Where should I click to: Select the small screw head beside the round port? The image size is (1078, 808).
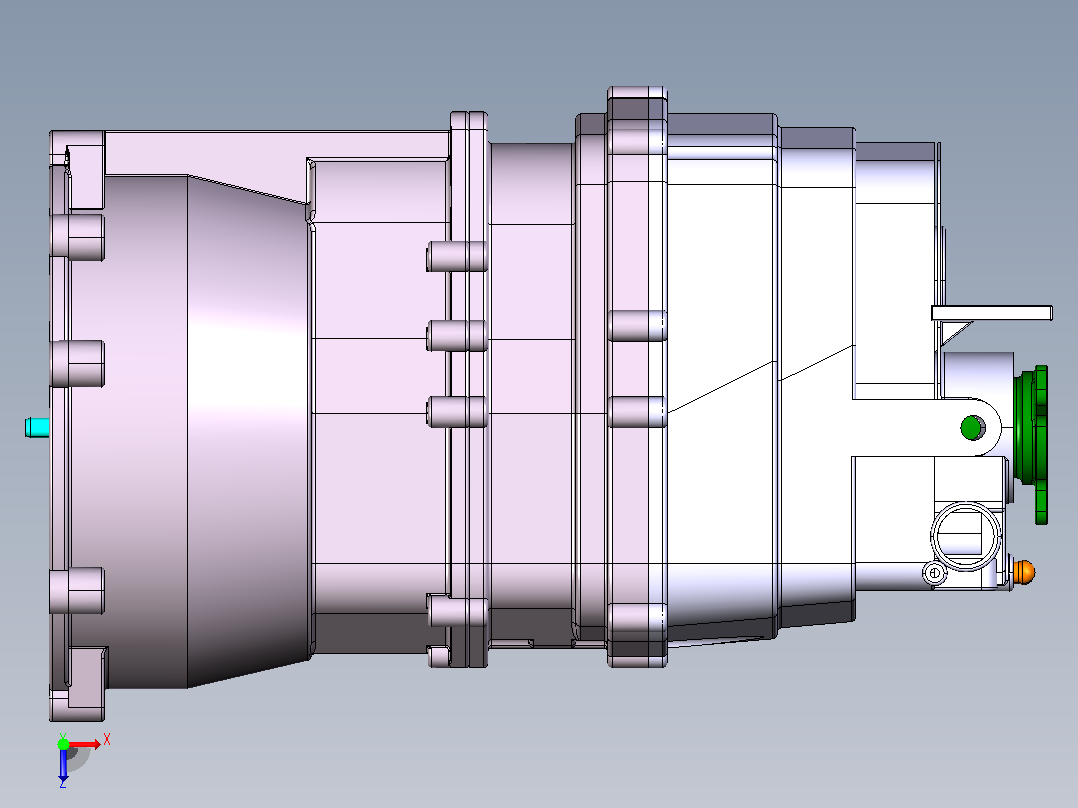tap(934, 572)
